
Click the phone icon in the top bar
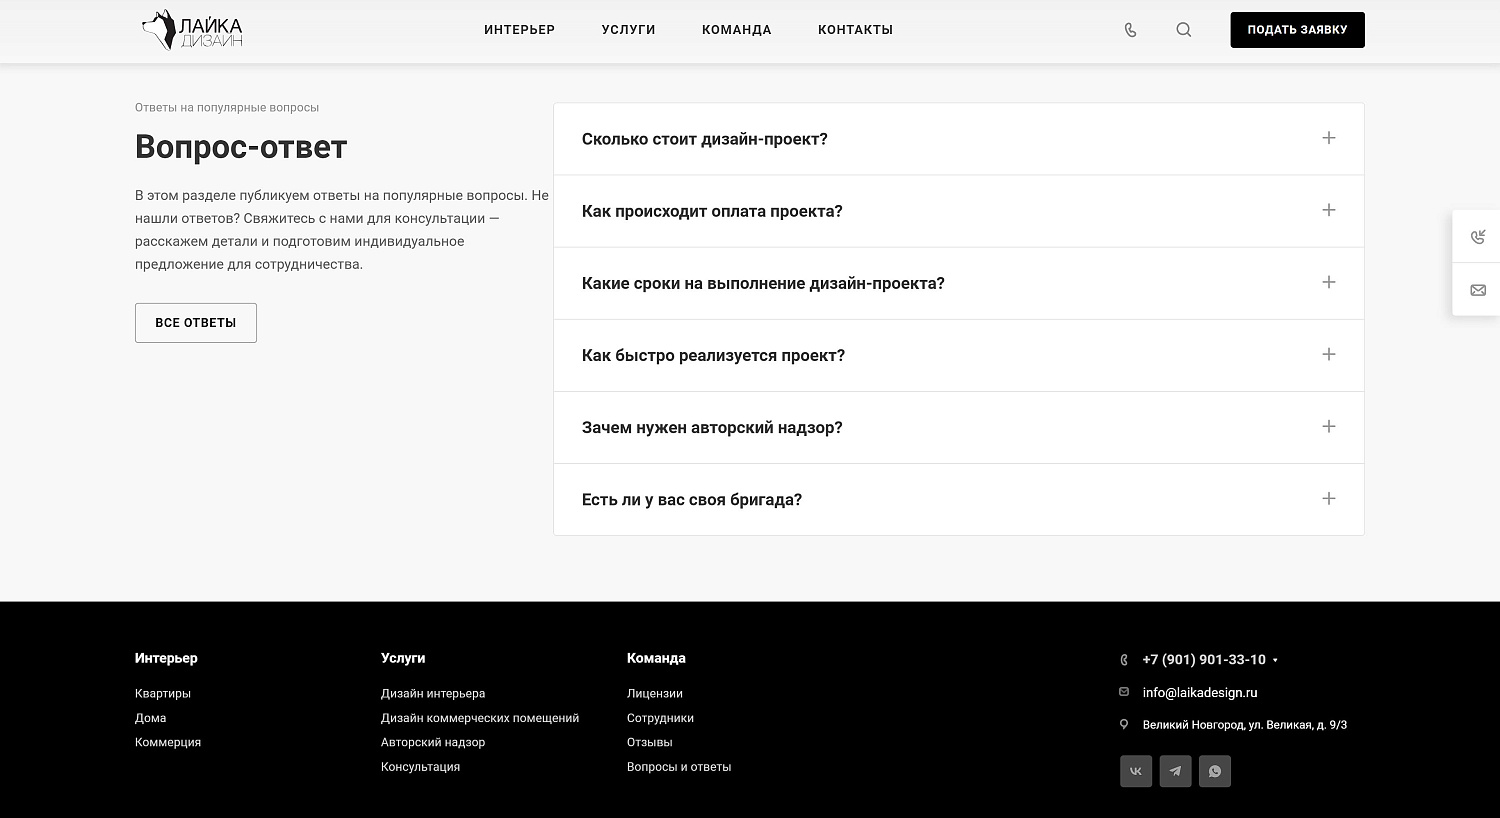pos(1129,30)
